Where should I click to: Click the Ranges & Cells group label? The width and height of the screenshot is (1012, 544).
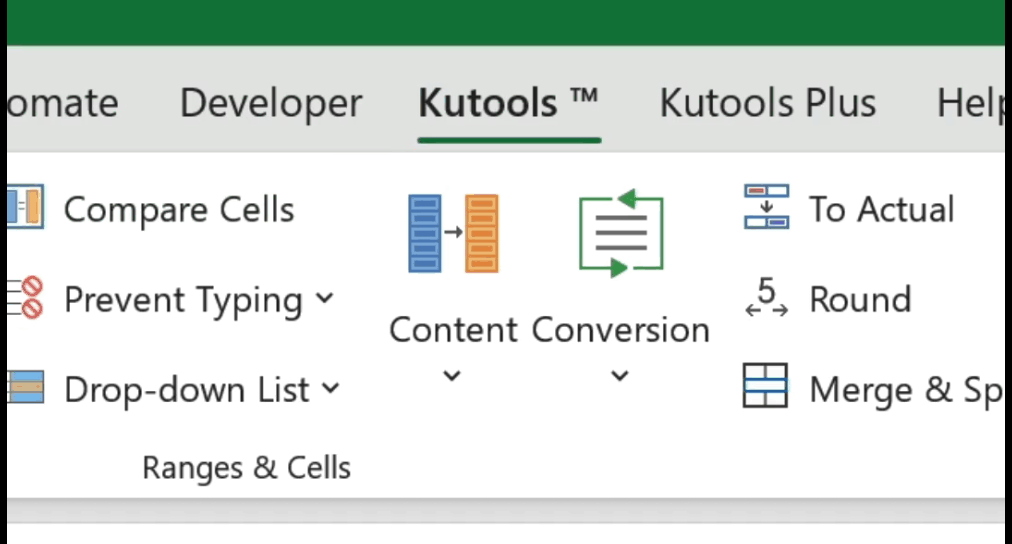(247, 468)
